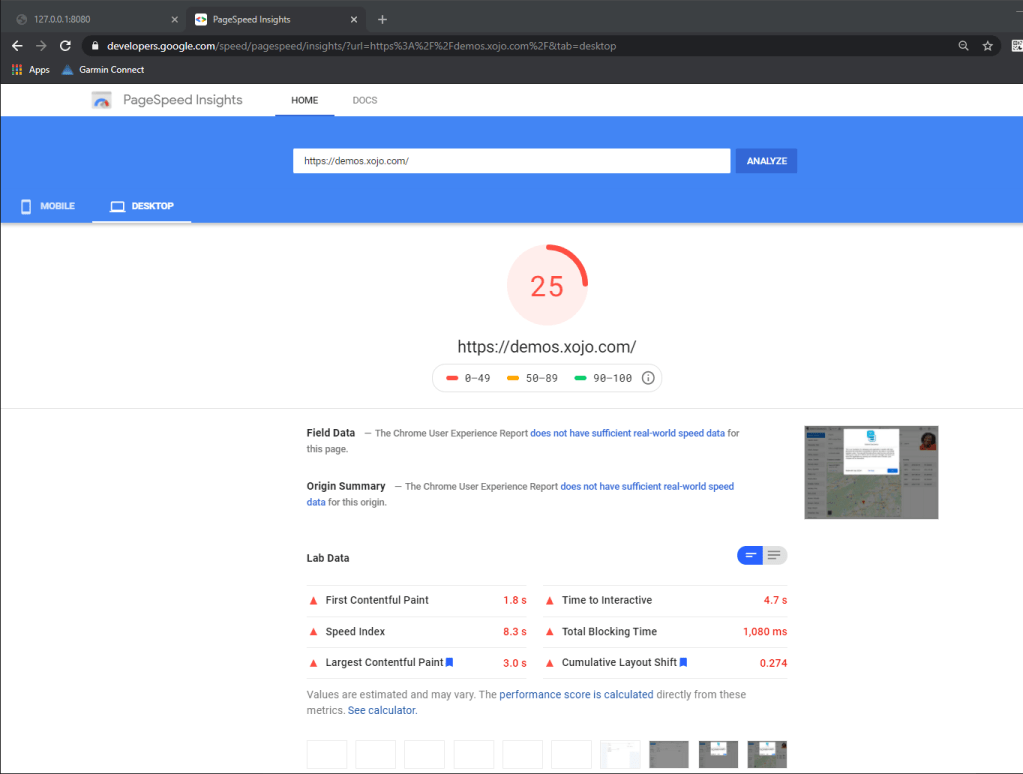The height and width of the screenshot is (774, 1023).
Task: Open a new browser tab
Action: [x=382, y=19]
